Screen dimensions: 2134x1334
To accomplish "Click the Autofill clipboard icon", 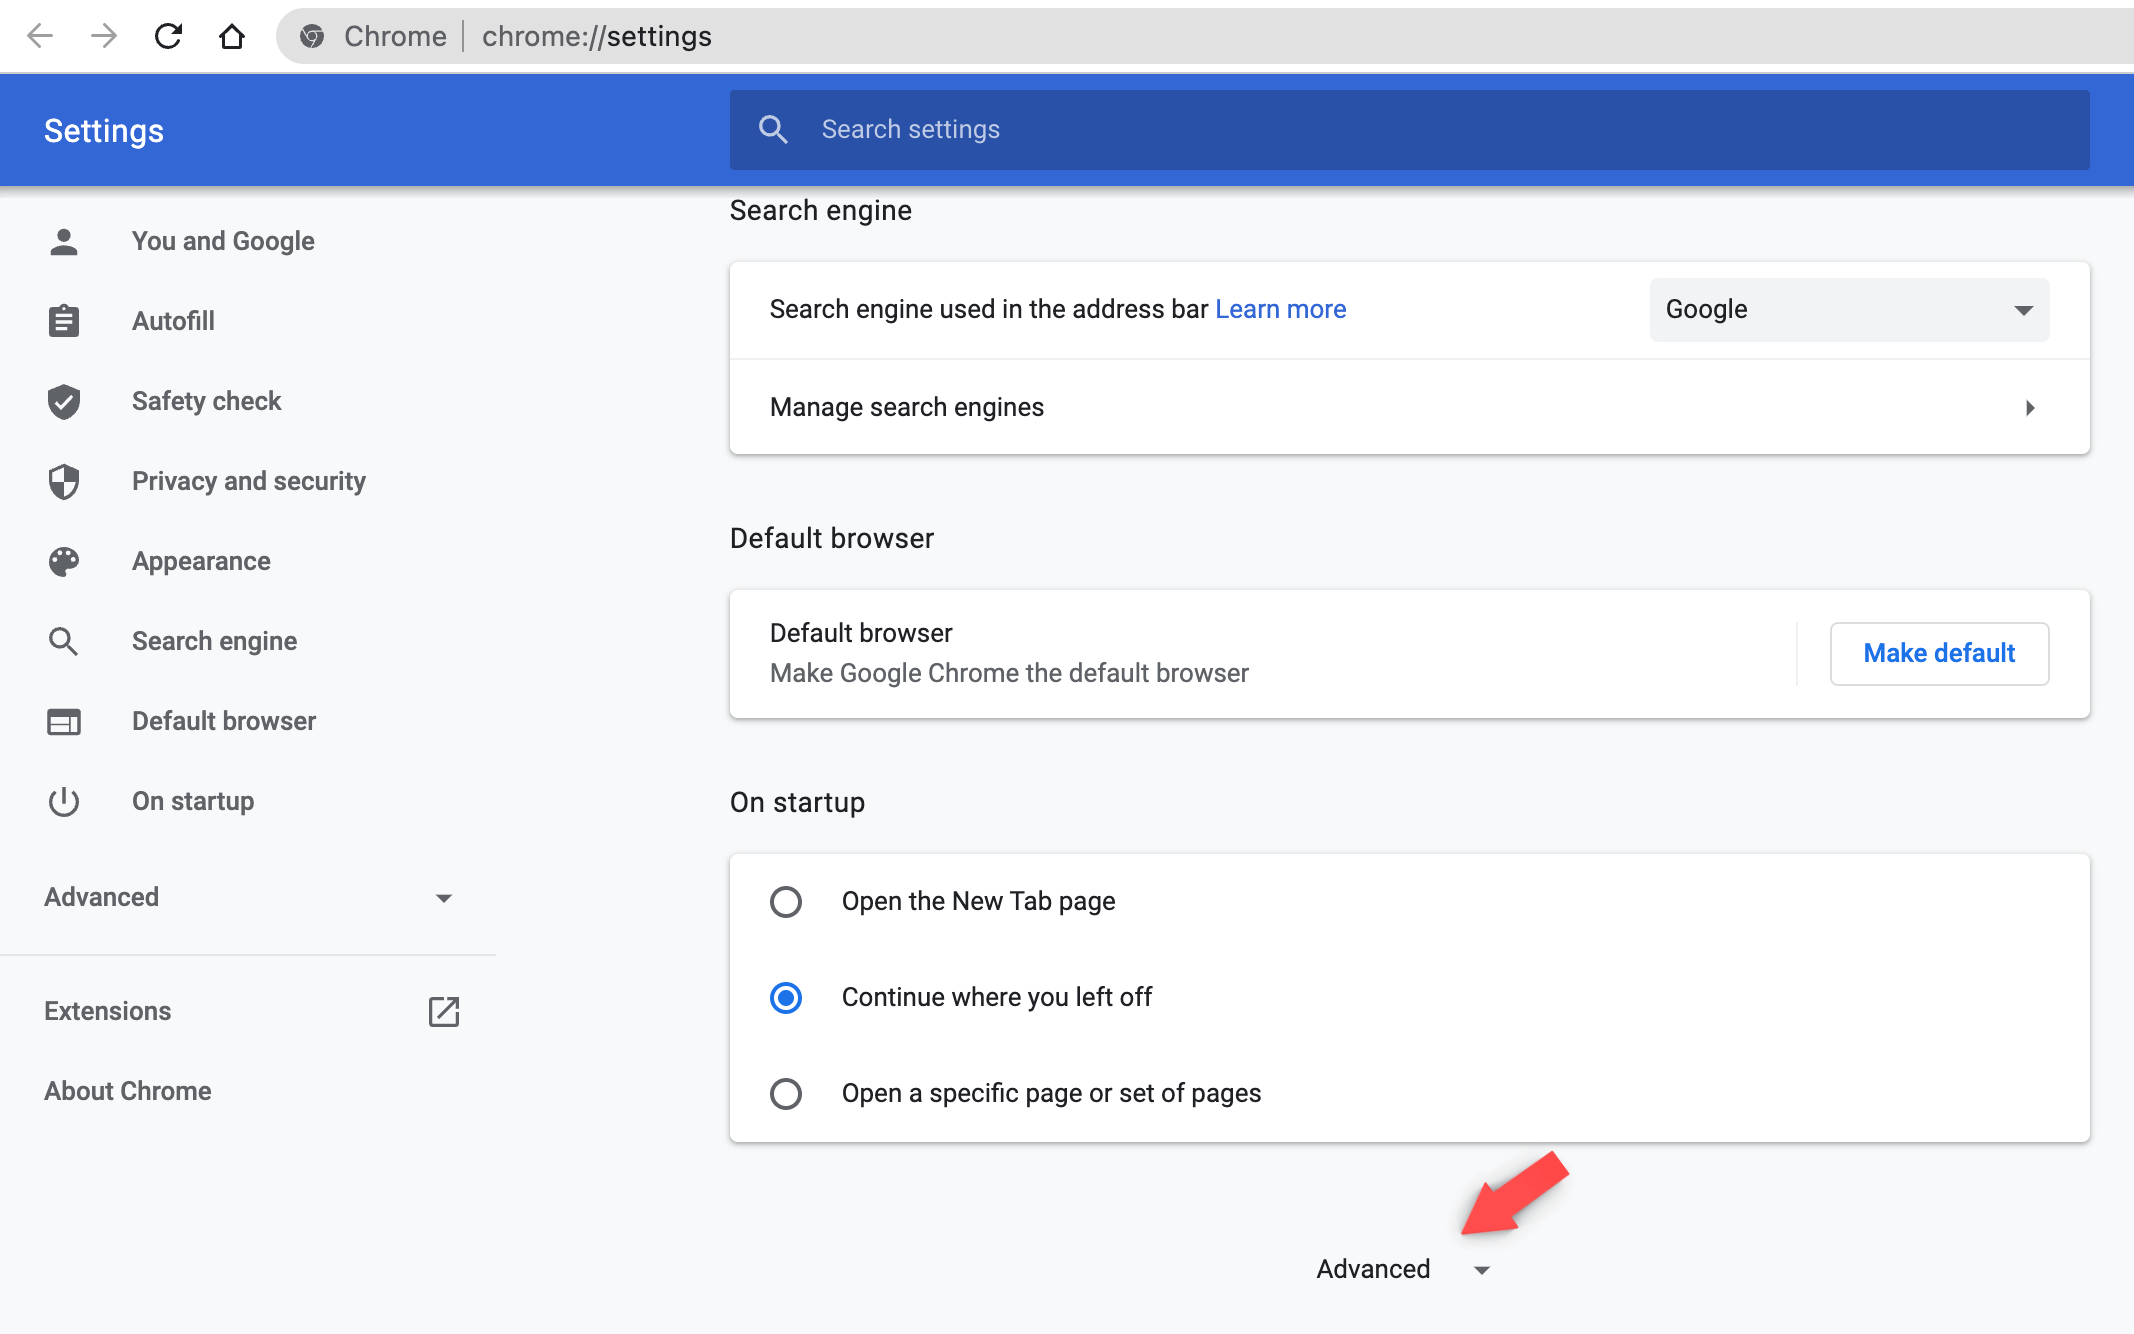I will 64,321.
